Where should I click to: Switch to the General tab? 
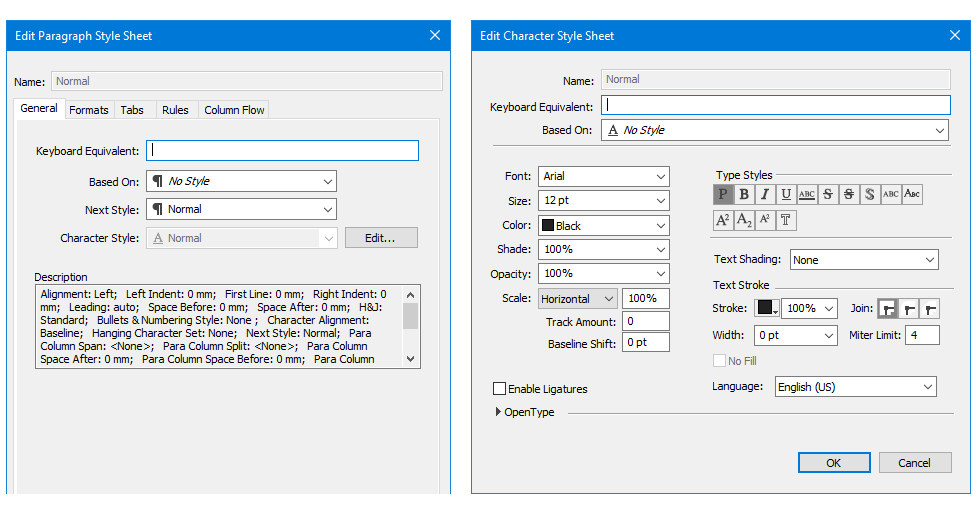[x=39, y=108]
